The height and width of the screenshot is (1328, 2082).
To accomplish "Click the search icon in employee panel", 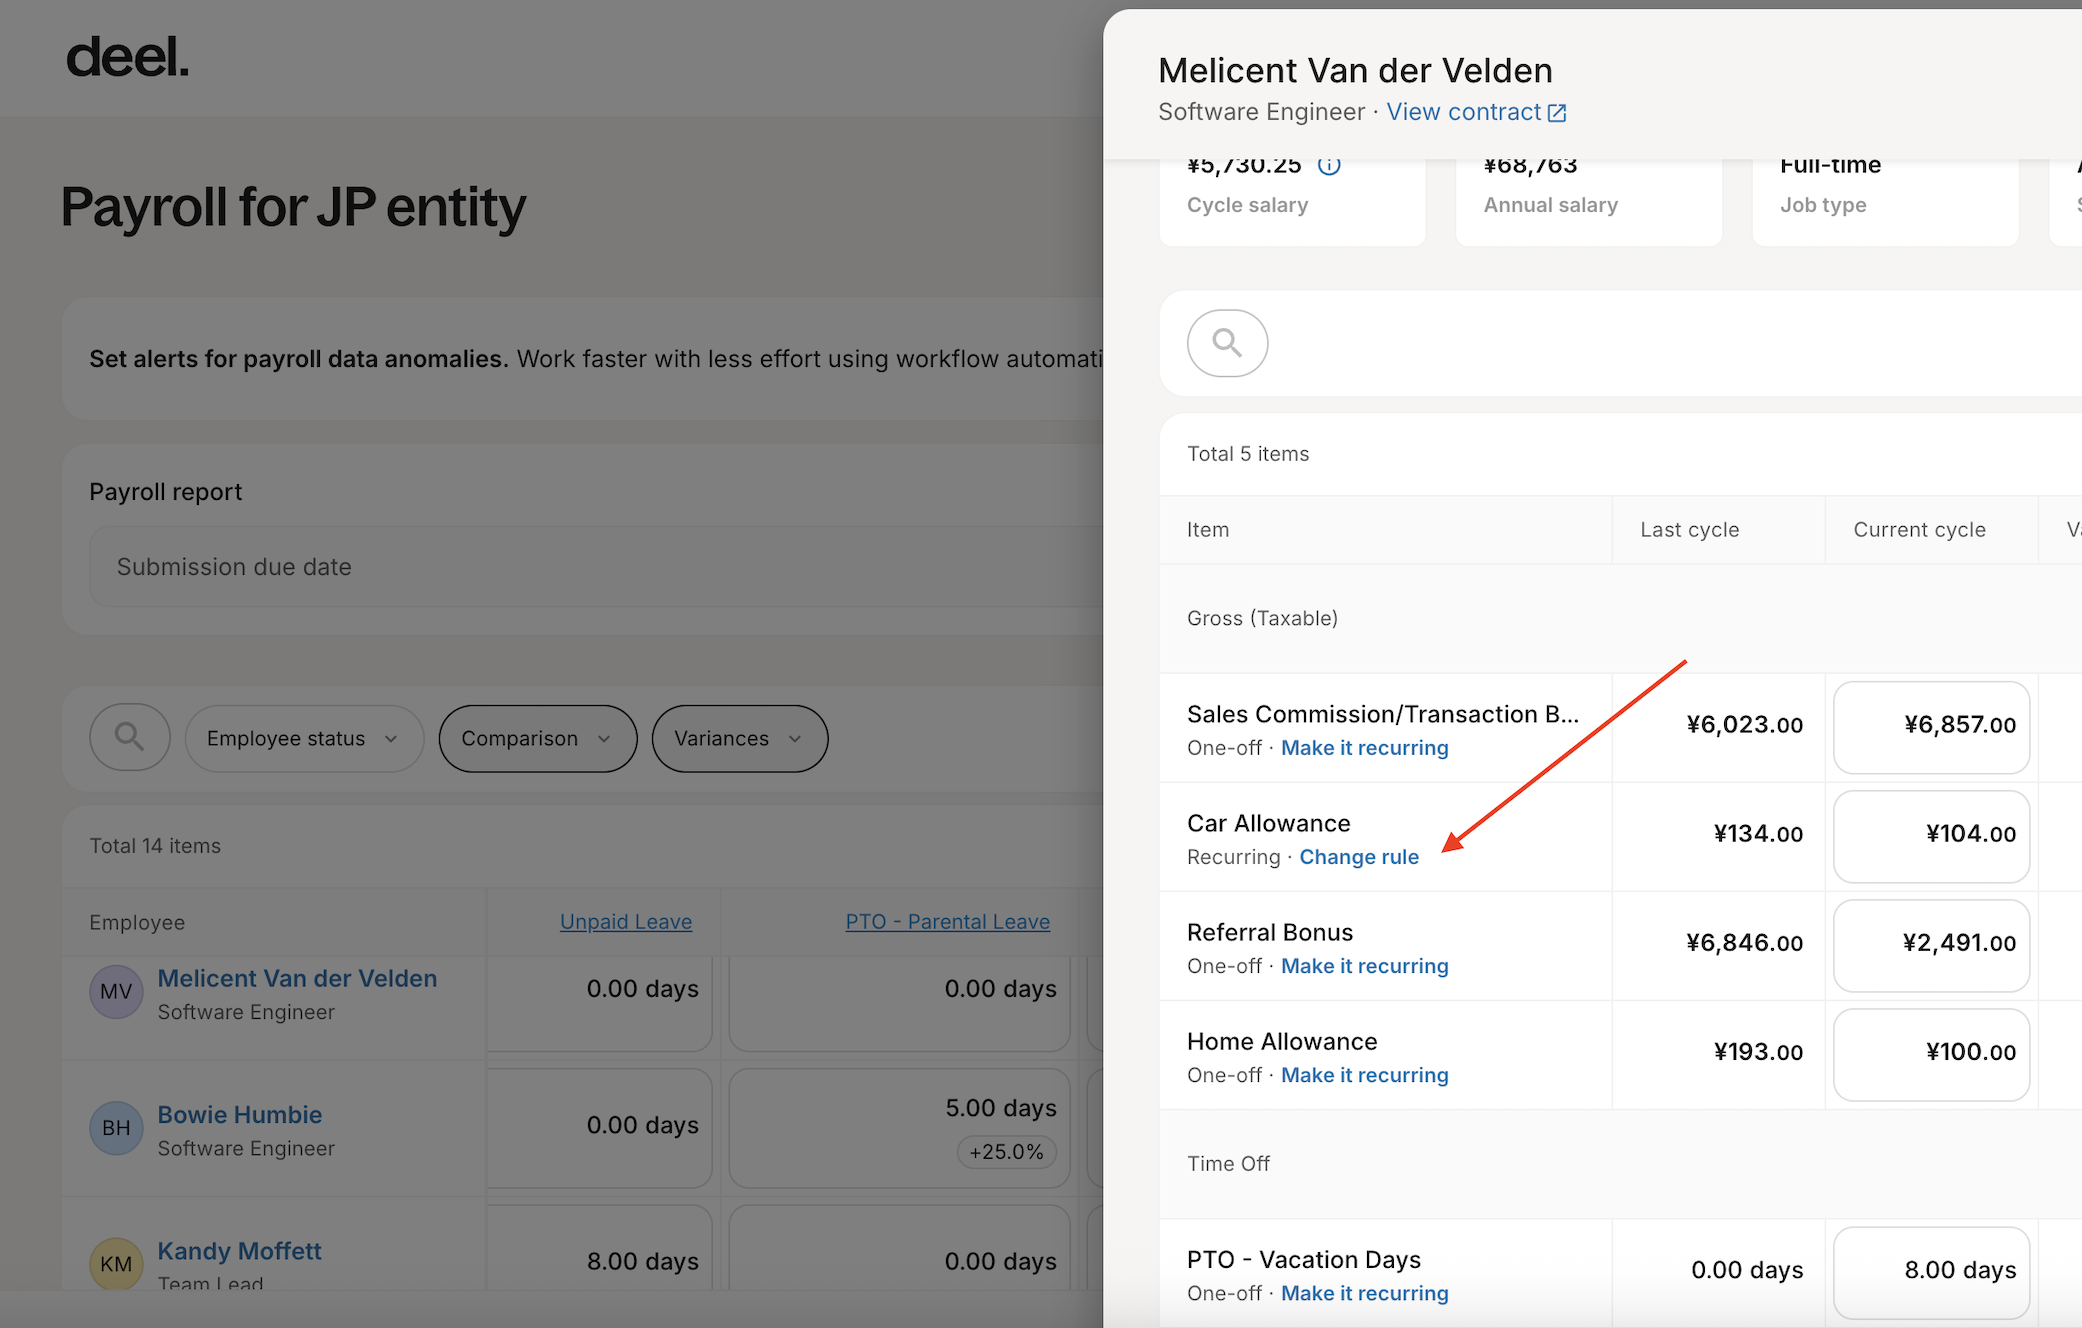I will [1227, 343].
